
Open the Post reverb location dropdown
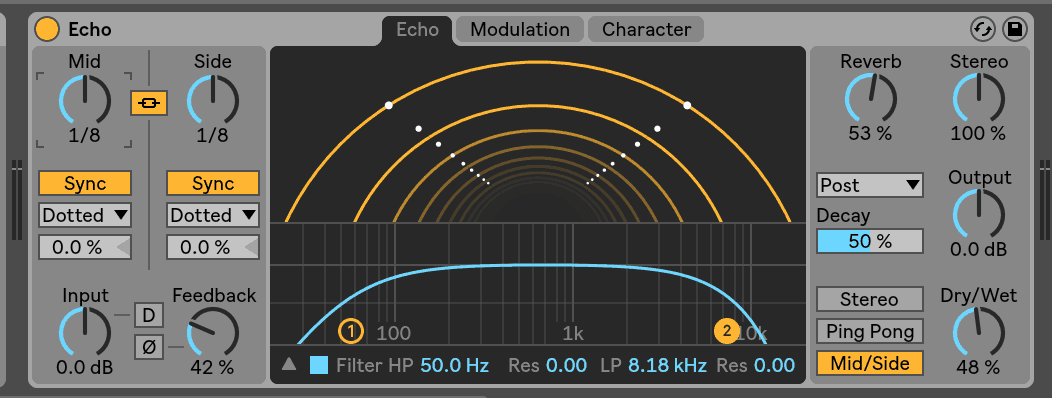pos(870,185)
